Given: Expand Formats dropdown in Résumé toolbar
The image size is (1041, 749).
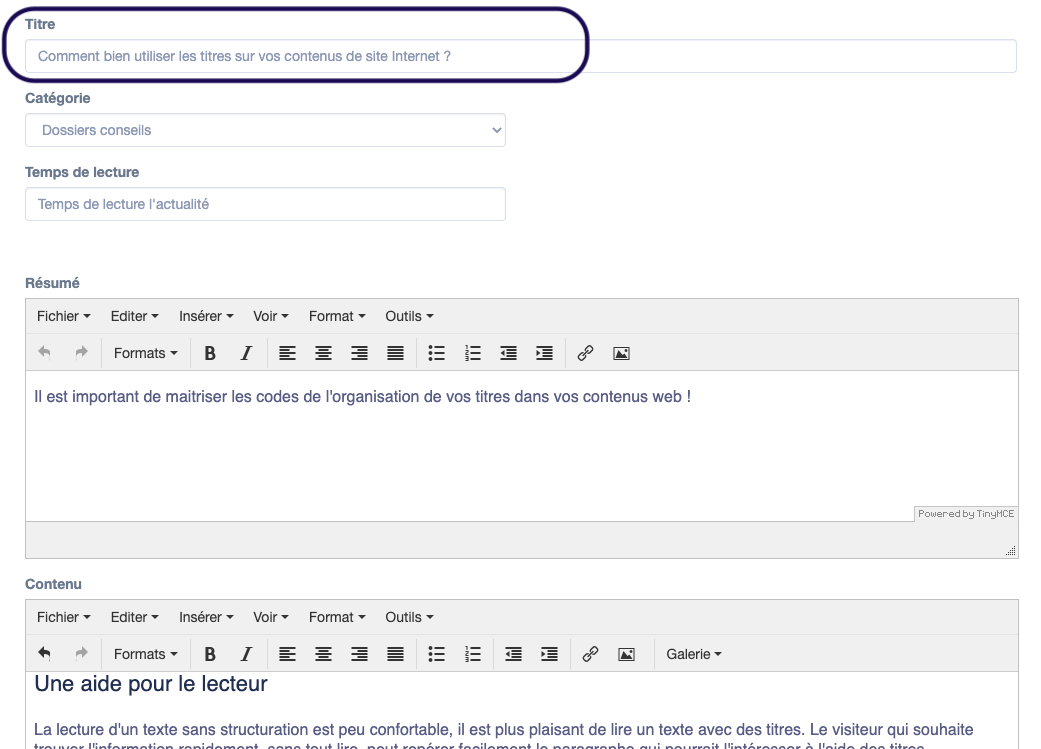Looking at the screenshot, I should pos(145,353).
